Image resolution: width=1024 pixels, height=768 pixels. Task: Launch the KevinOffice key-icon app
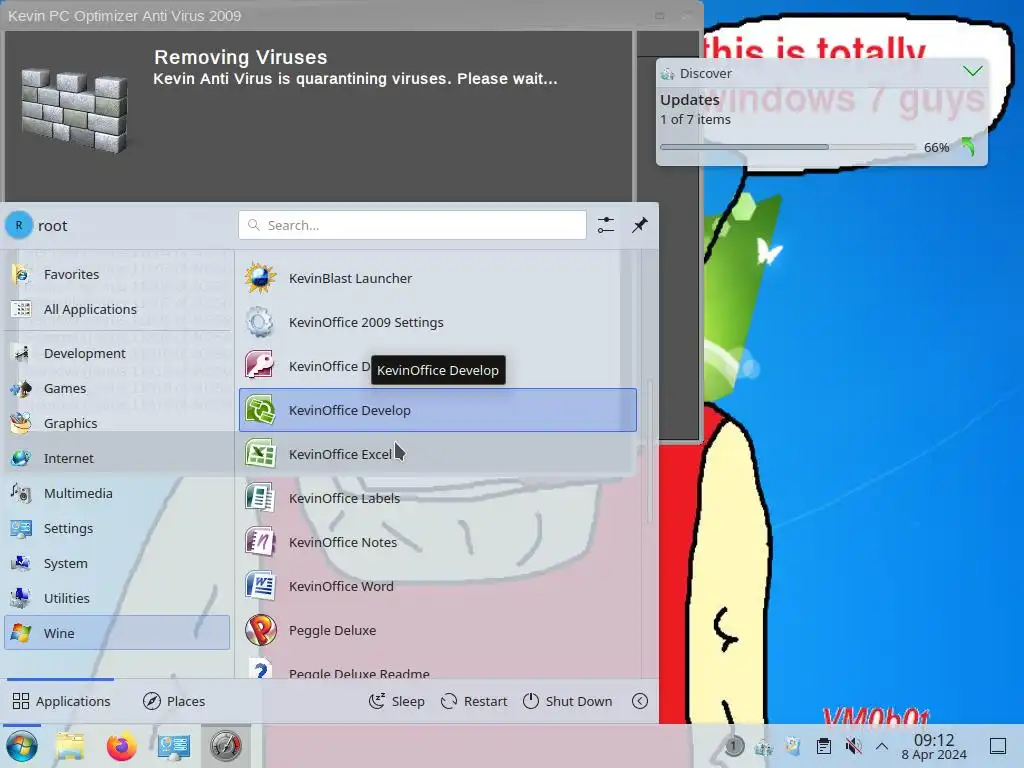[438, 366]
